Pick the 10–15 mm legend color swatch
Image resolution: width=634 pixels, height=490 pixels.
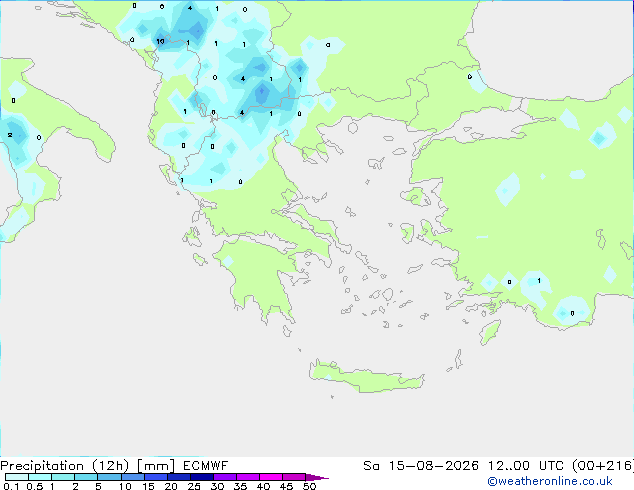click(133, 477)
